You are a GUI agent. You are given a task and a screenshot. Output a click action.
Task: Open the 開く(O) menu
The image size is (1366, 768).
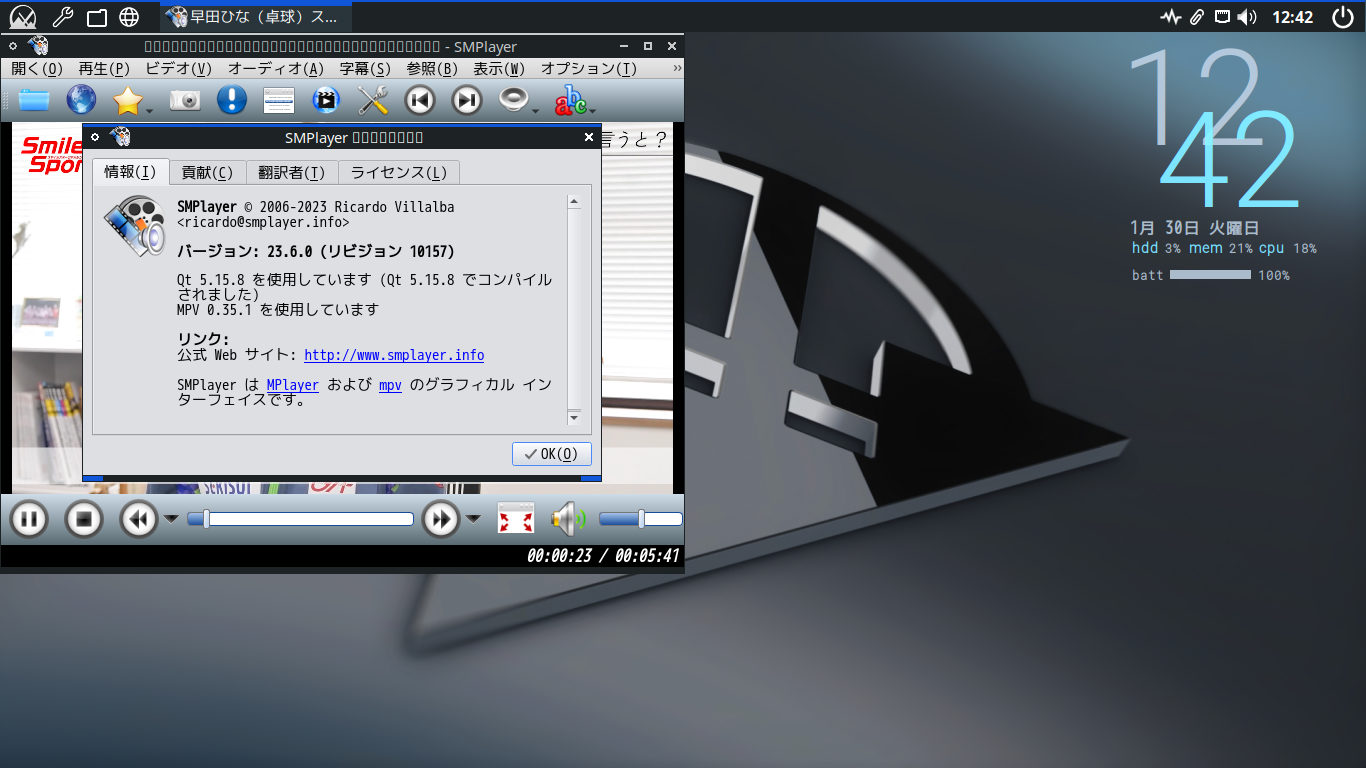(37, 69)
